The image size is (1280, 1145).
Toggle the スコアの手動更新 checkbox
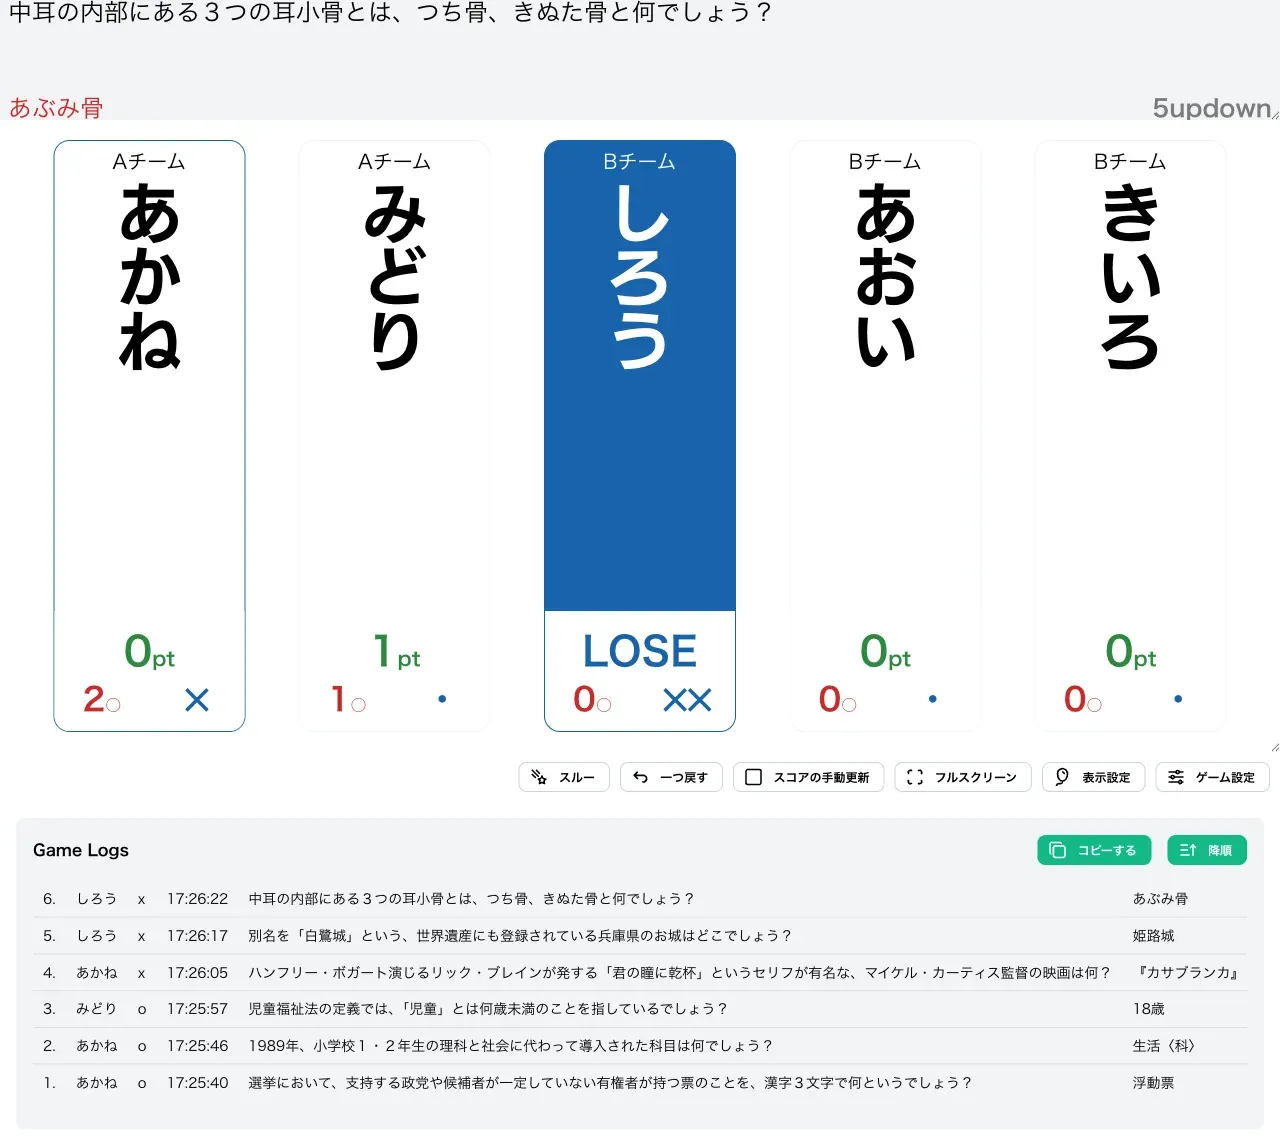808,777
